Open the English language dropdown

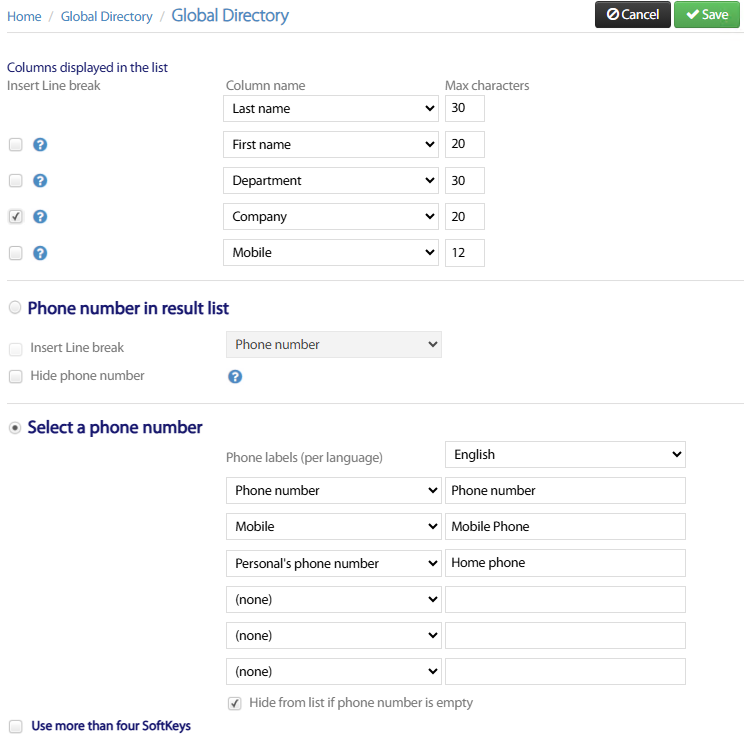(x=565, y=454)
